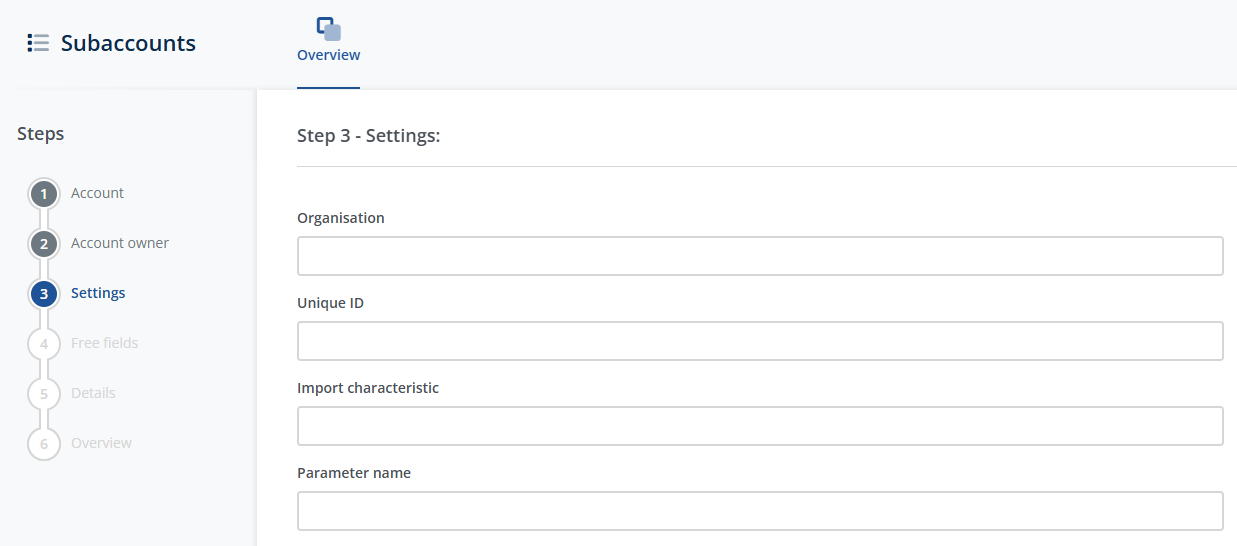This screenshot has width=1237, height=546.
Task: Select the Overview step in sidebar
Action: (x=101, y=443)
